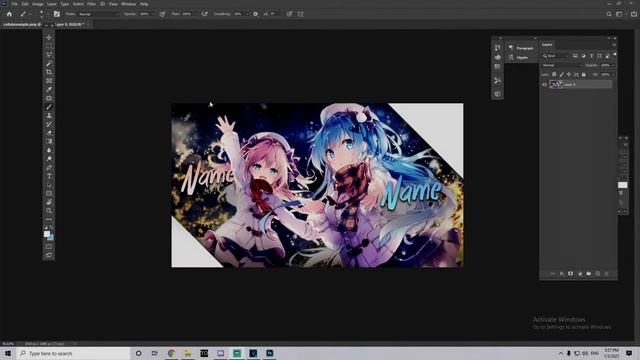640x360 pixels.
Task: Create new group folder in Layers panel
Action: pyautogui.click(x=589, y=273)
